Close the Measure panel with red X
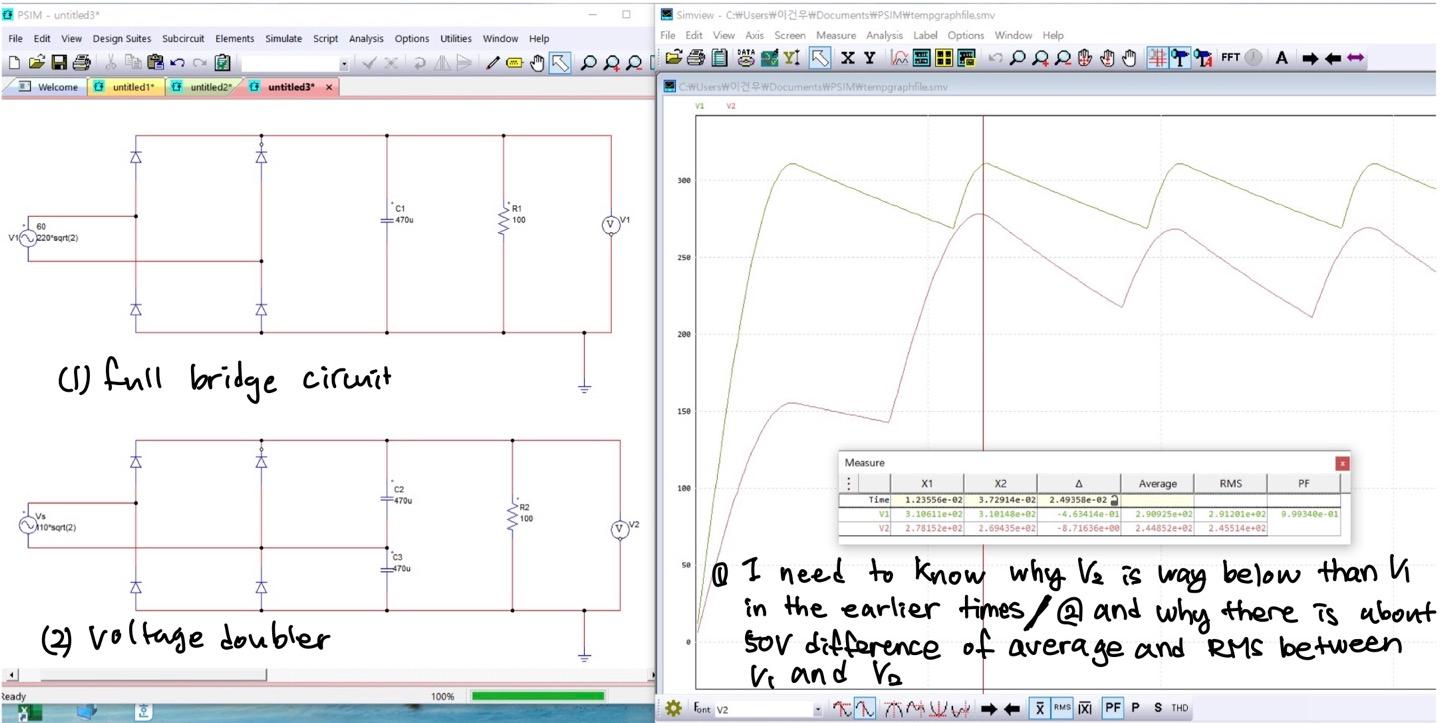The height and width of the screenshot is (723, 1440). tap(1342, 463)
